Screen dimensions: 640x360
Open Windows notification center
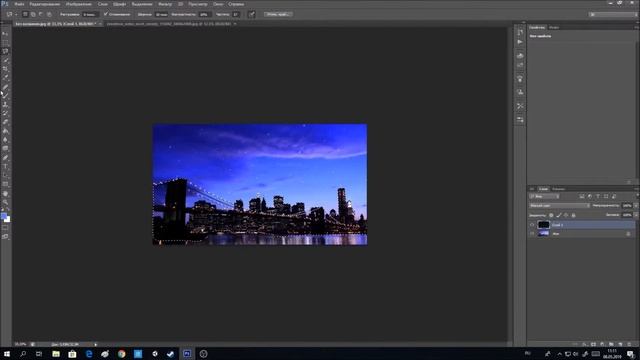click(x=631, y=354)
